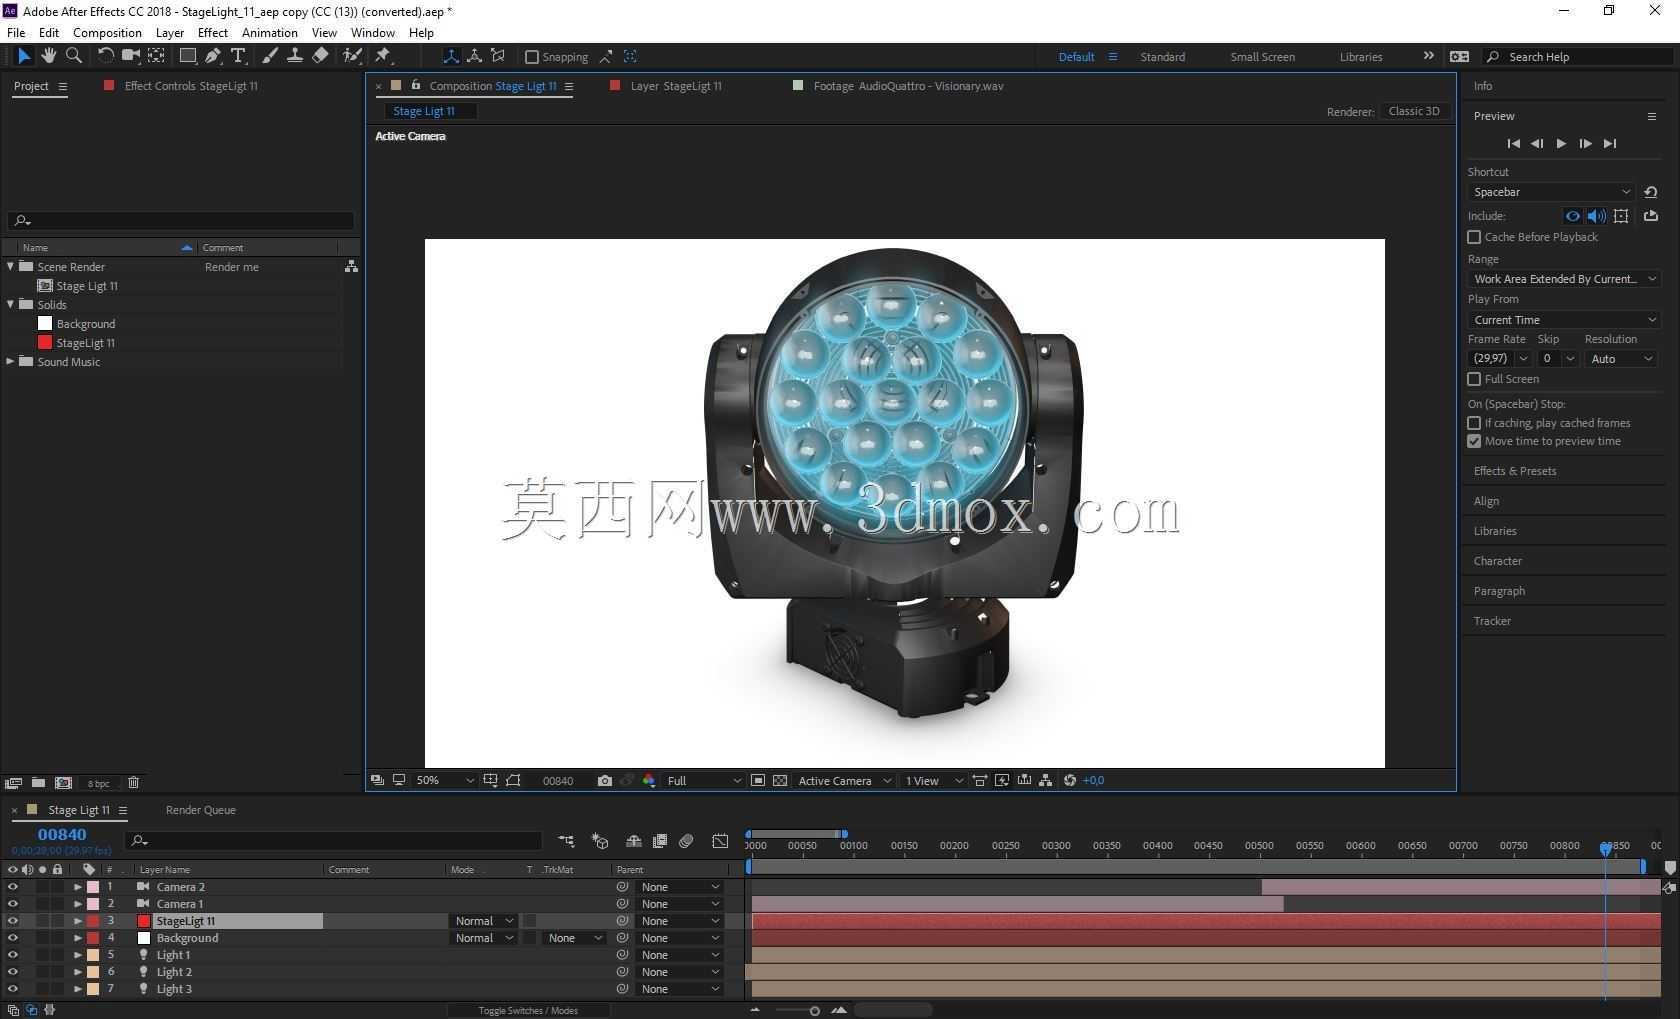Delete selected project item with trash icon
The height and width of the screenshot is (1019, 1680).
(133, 783)
